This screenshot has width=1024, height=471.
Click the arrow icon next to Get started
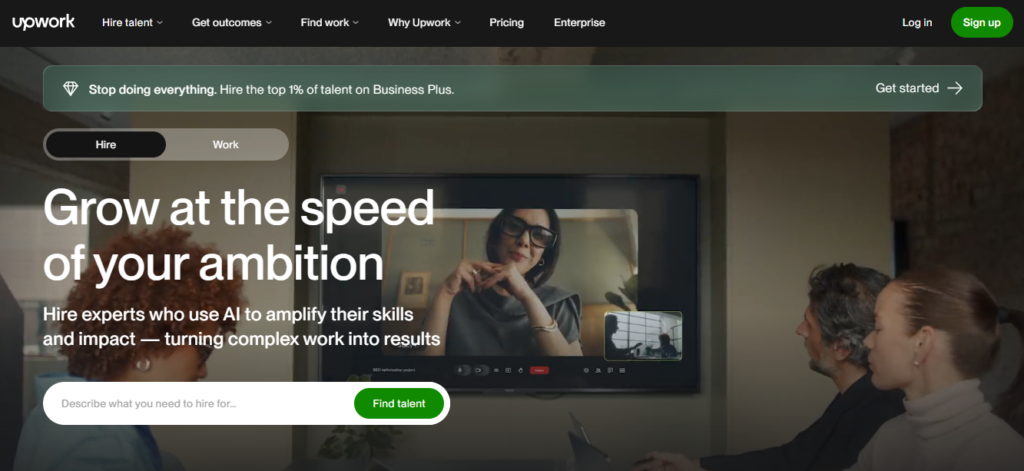pyautogui.click(x=955, y=88)
